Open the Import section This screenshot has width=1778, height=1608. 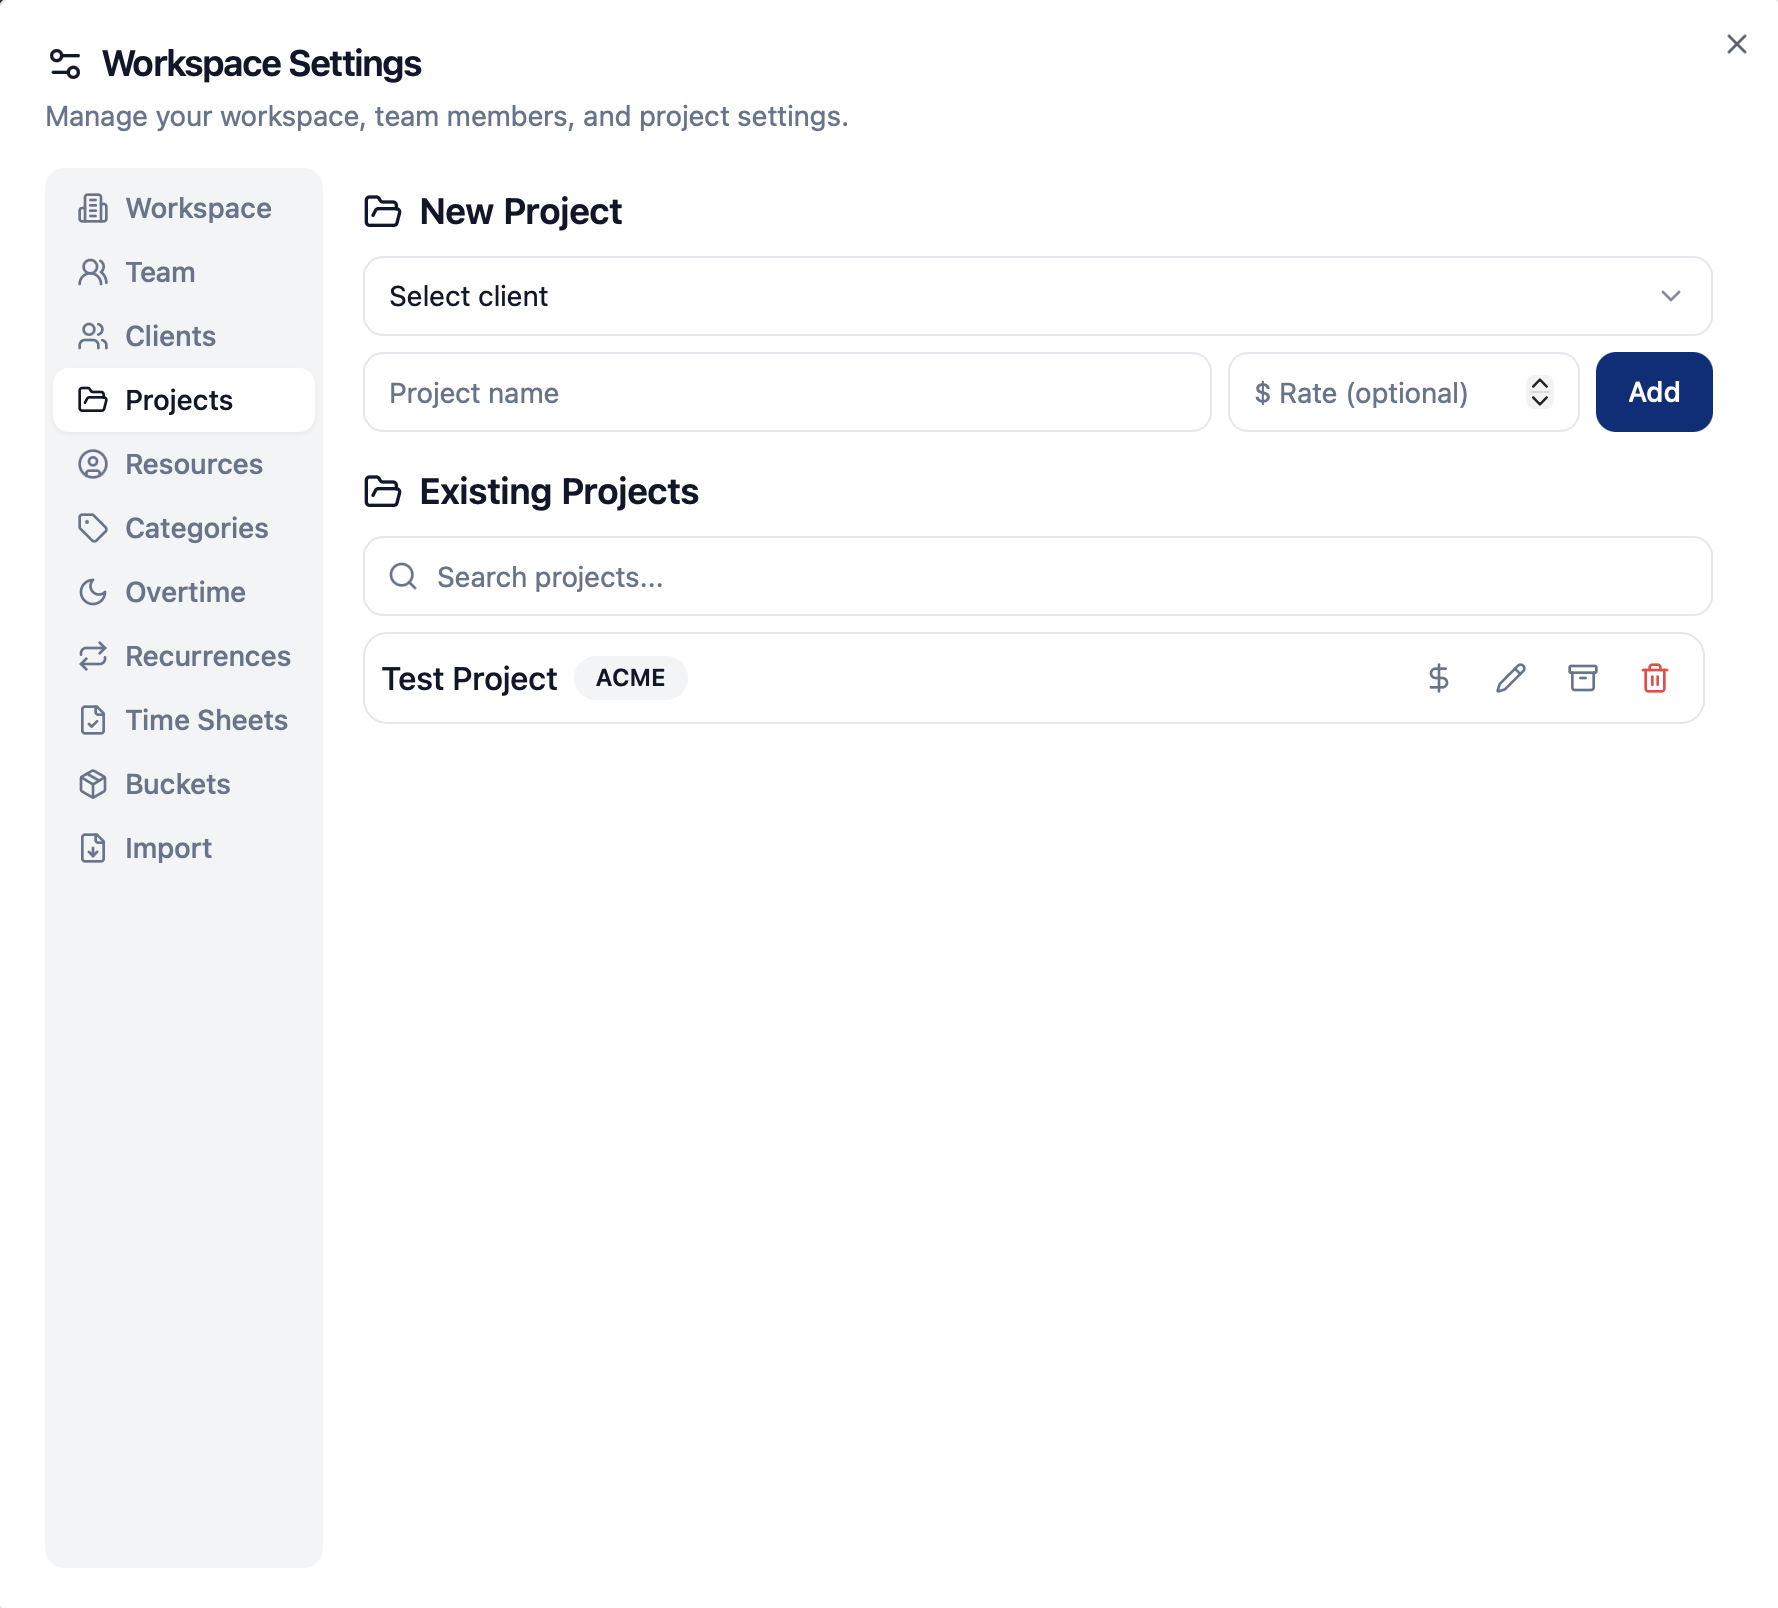[184, 848]
